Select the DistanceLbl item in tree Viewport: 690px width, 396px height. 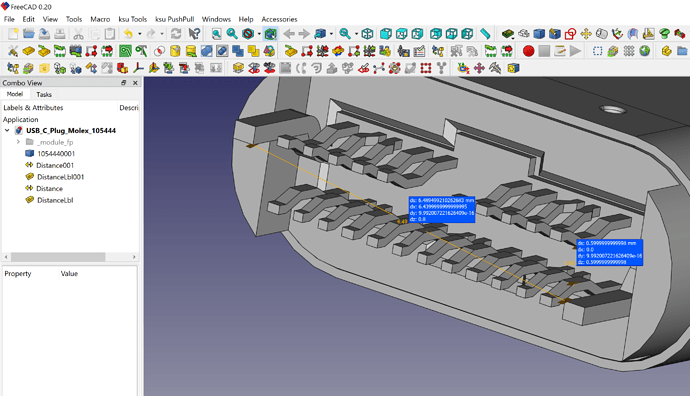tap(55, 200)
